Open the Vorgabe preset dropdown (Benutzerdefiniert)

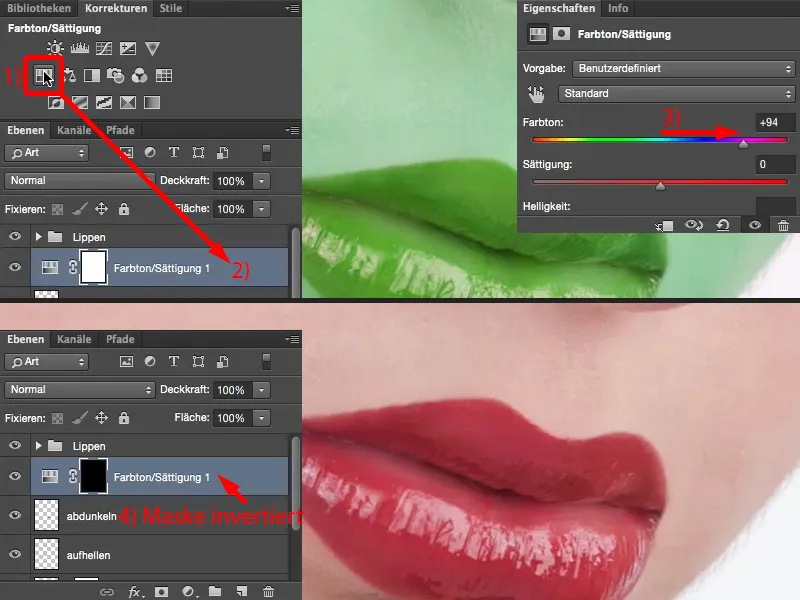coord(684,68)
